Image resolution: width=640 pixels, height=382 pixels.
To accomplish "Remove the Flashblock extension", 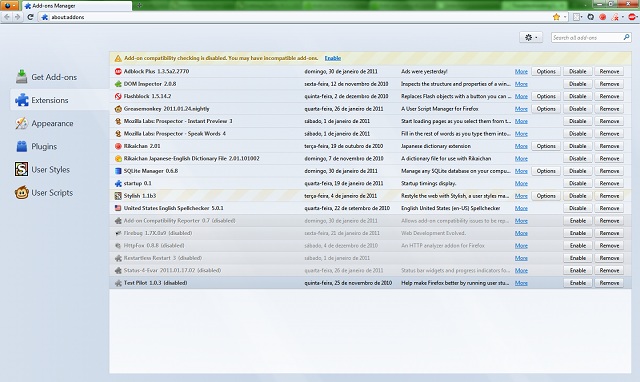I will tap(609, 96).
